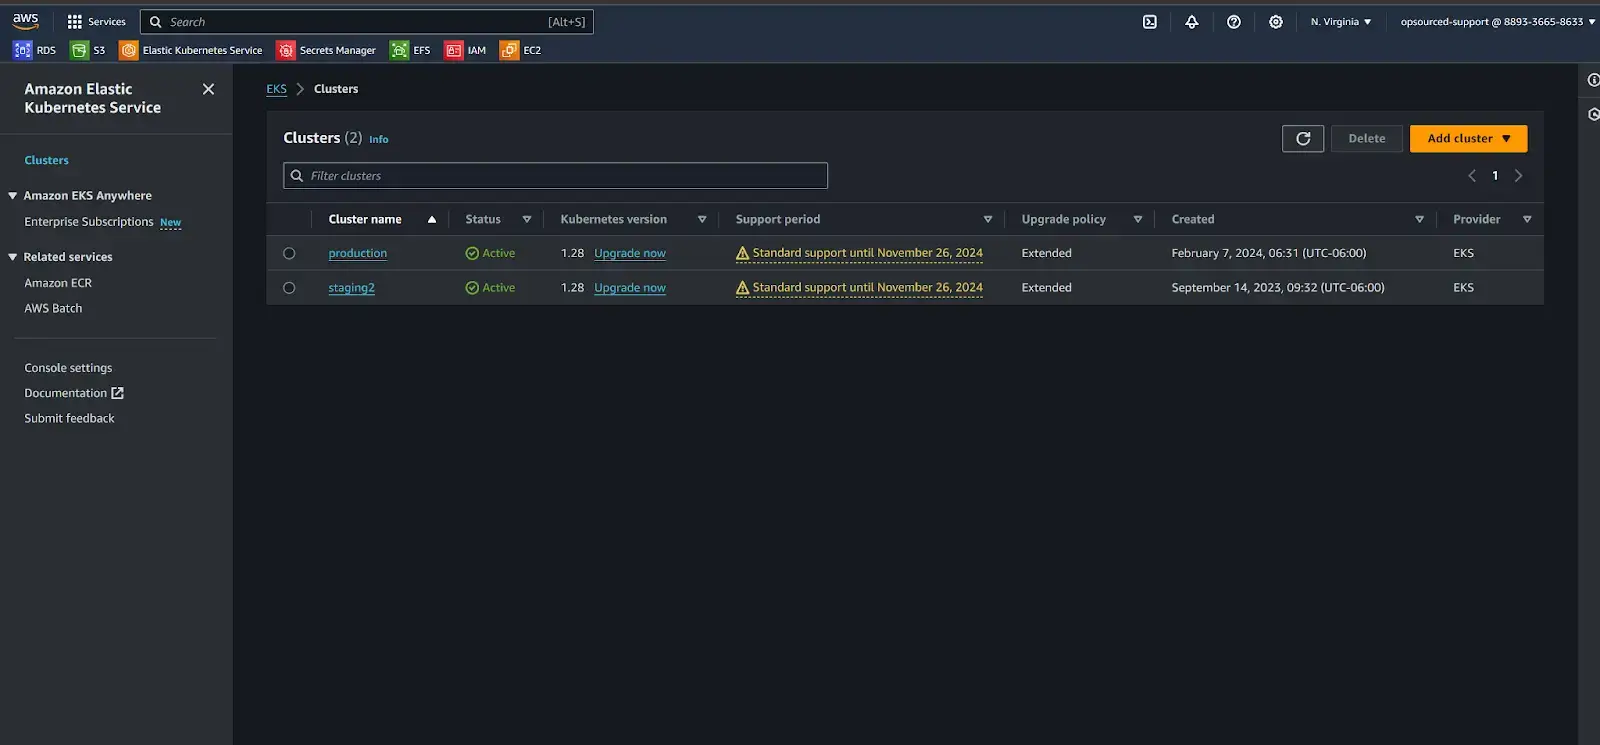Open the N. Virginia region dropdown

1341,22
